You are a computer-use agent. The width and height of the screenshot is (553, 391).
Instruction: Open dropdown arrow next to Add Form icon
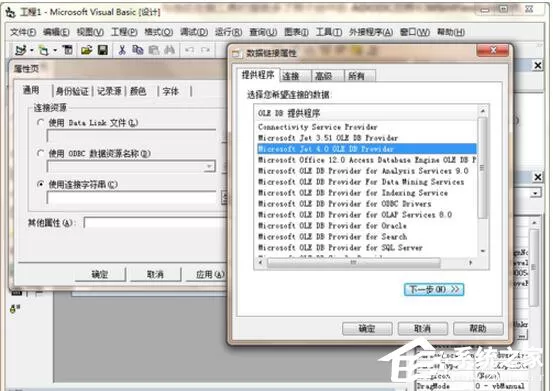(x=55, y=50)
